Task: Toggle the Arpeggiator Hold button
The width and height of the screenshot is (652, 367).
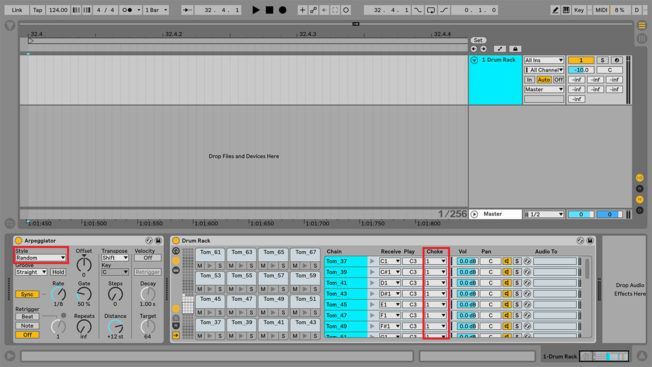Action: [58, 272]
